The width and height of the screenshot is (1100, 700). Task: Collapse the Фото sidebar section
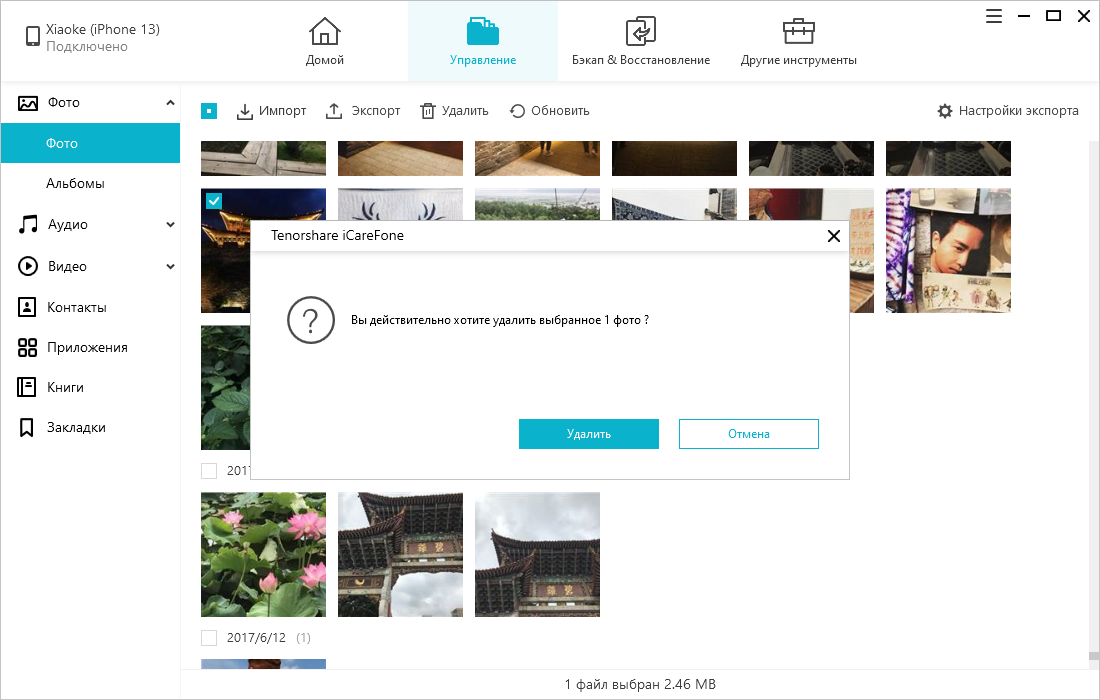coord(170,102)
